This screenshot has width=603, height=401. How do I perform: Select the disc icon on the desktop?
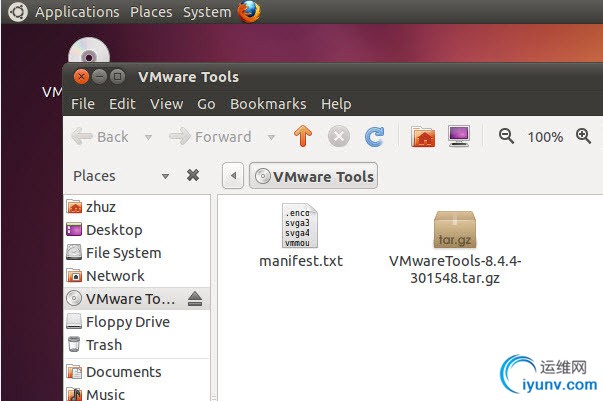tap(89, 52)
